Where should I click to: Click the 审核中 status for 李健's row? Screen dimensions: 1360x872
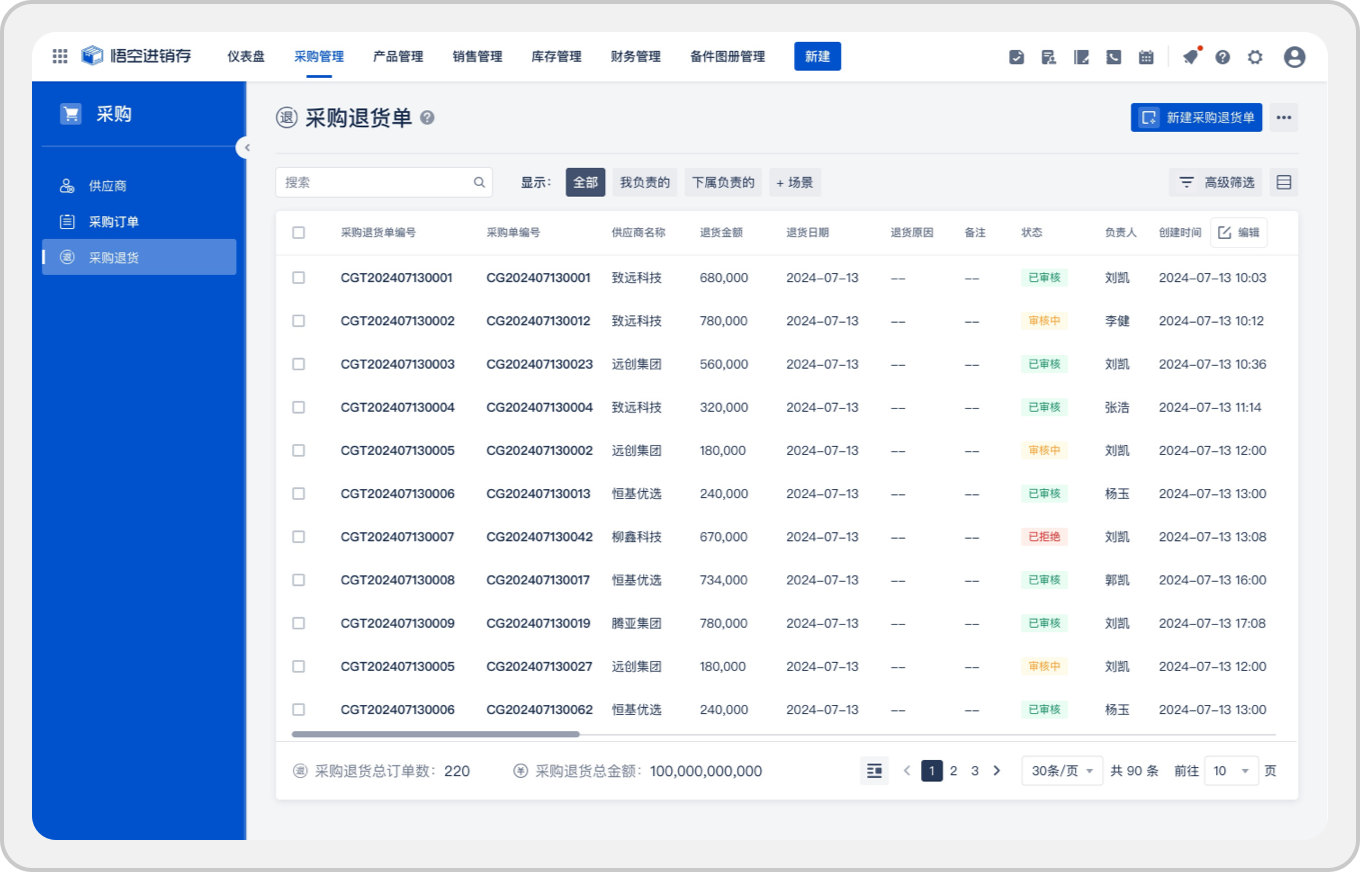coord(1044,320)
